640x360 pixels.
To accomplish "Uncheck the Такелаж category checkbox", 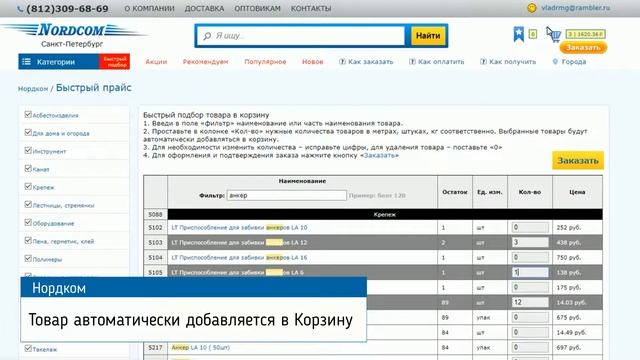I will [28, 348].
